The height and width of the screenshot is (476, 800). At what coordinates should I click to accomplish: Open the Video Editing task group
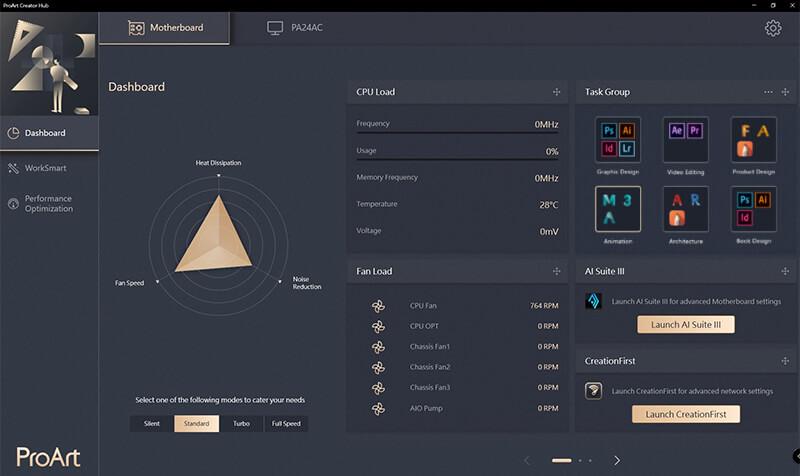click(685, 140)
